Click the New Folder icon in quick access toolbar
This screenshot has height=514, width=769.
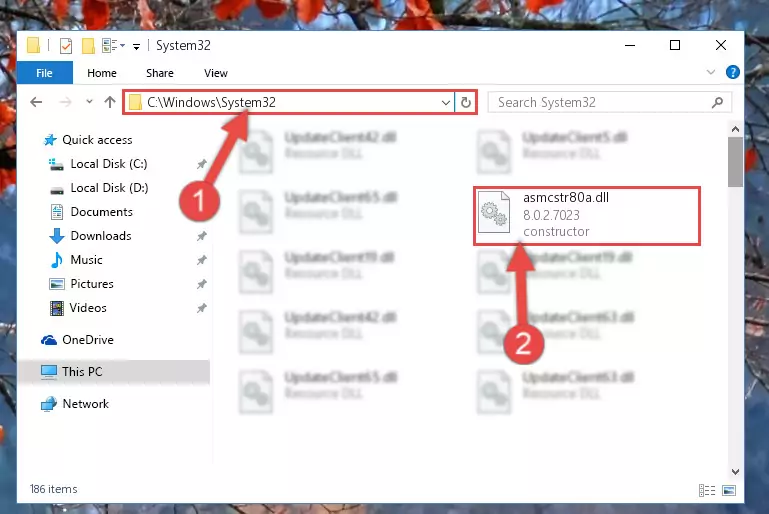88,46
